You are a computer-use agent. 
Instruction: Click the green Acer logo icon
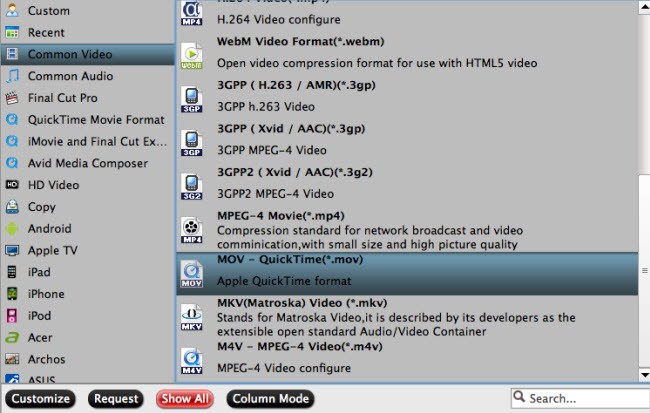coord(12,338)
